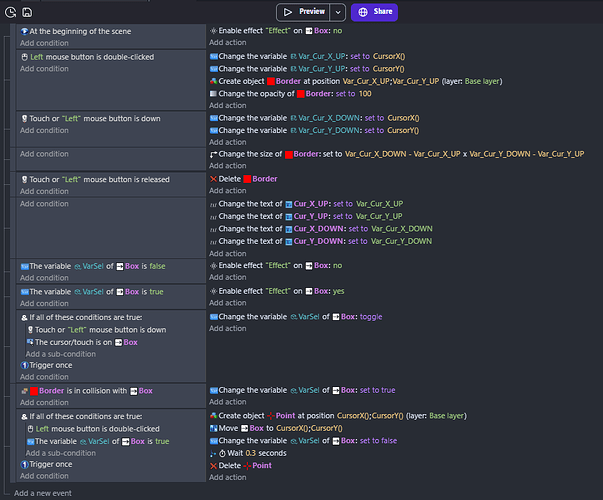Click the red Border swatch in opacity action
The image size is (603, 500).
(301, 94)
